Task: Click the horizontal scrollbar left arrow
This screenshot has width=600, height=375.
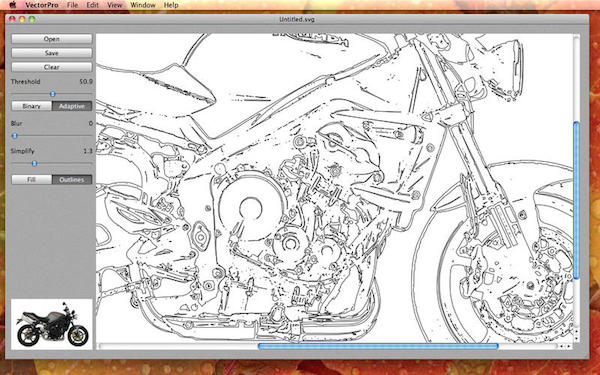Action: pos(561,346)
